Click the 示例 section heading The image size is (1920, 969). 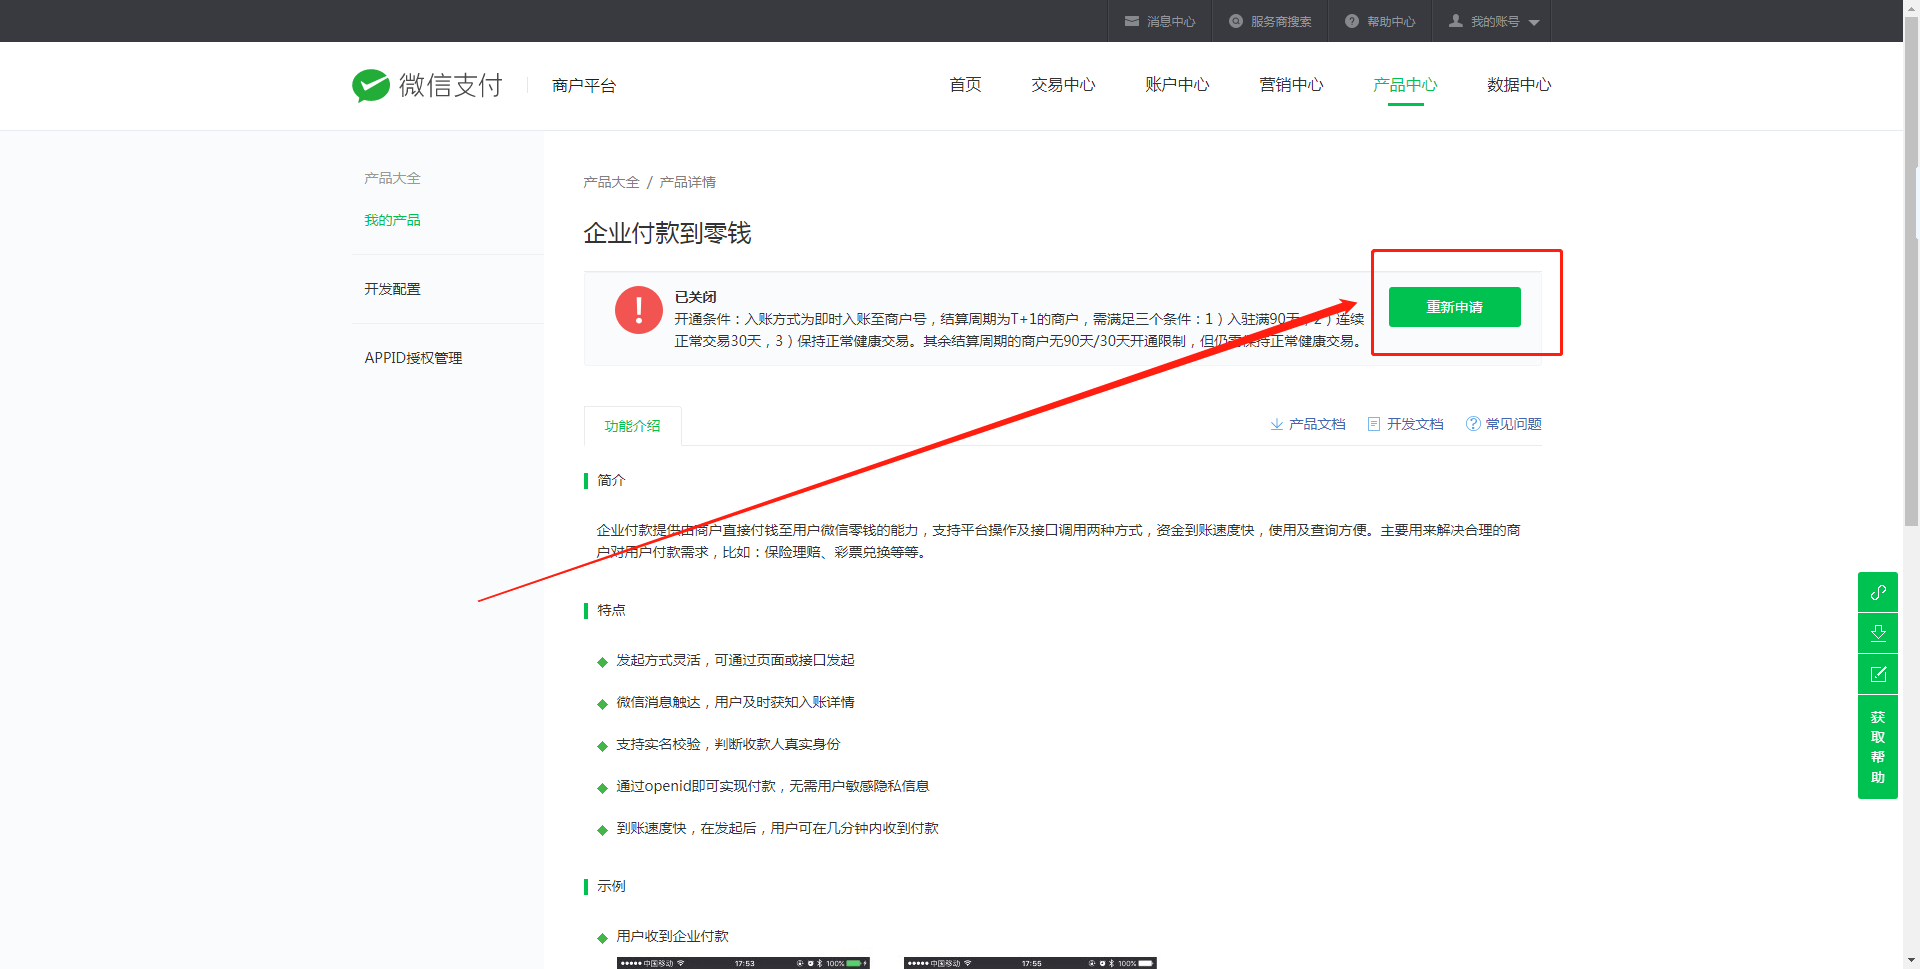point(611,886)
